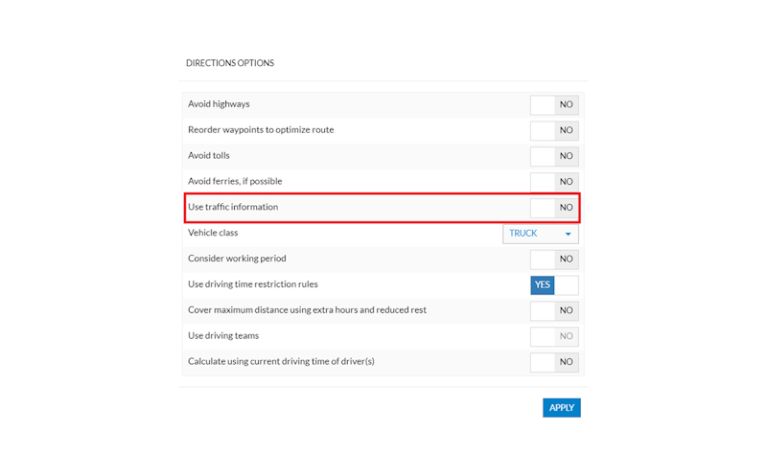Click the Avoid ferries, if possible label
Image resolution: width=767 pixels, height=475 pixels.
click(x=235, y=181)
